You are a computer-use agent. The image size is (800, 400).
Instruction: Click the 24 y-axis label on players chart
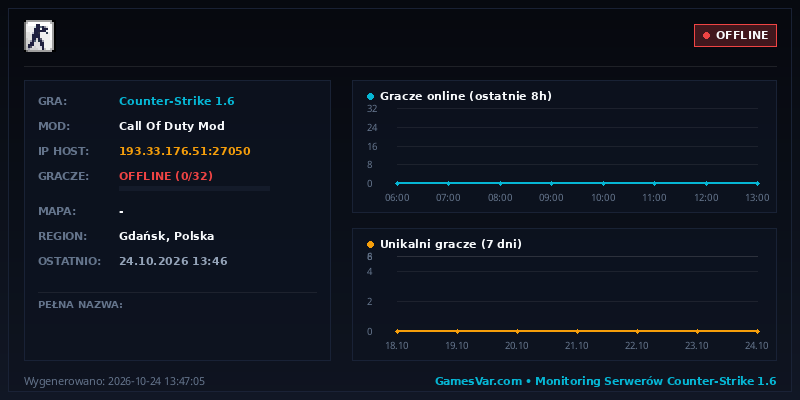(372, 128)
